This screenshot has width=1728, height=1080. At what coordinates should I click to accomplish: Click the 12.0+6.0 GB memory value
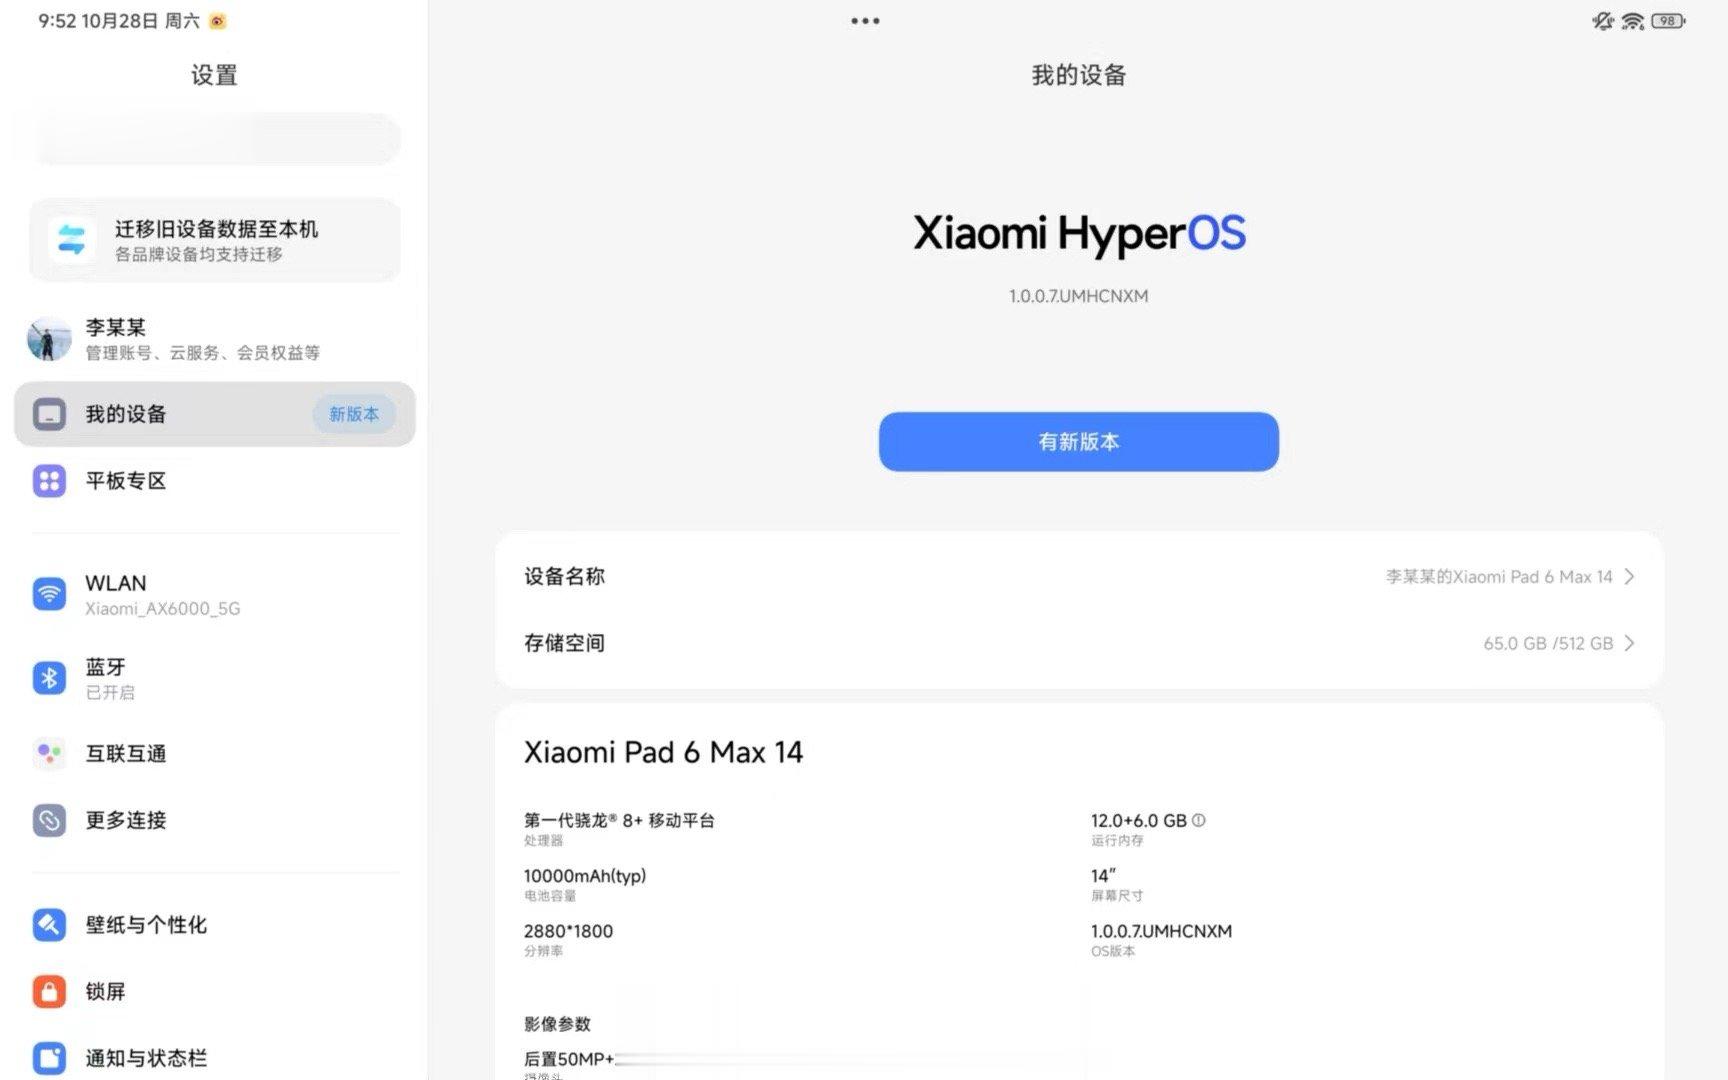1138,820
